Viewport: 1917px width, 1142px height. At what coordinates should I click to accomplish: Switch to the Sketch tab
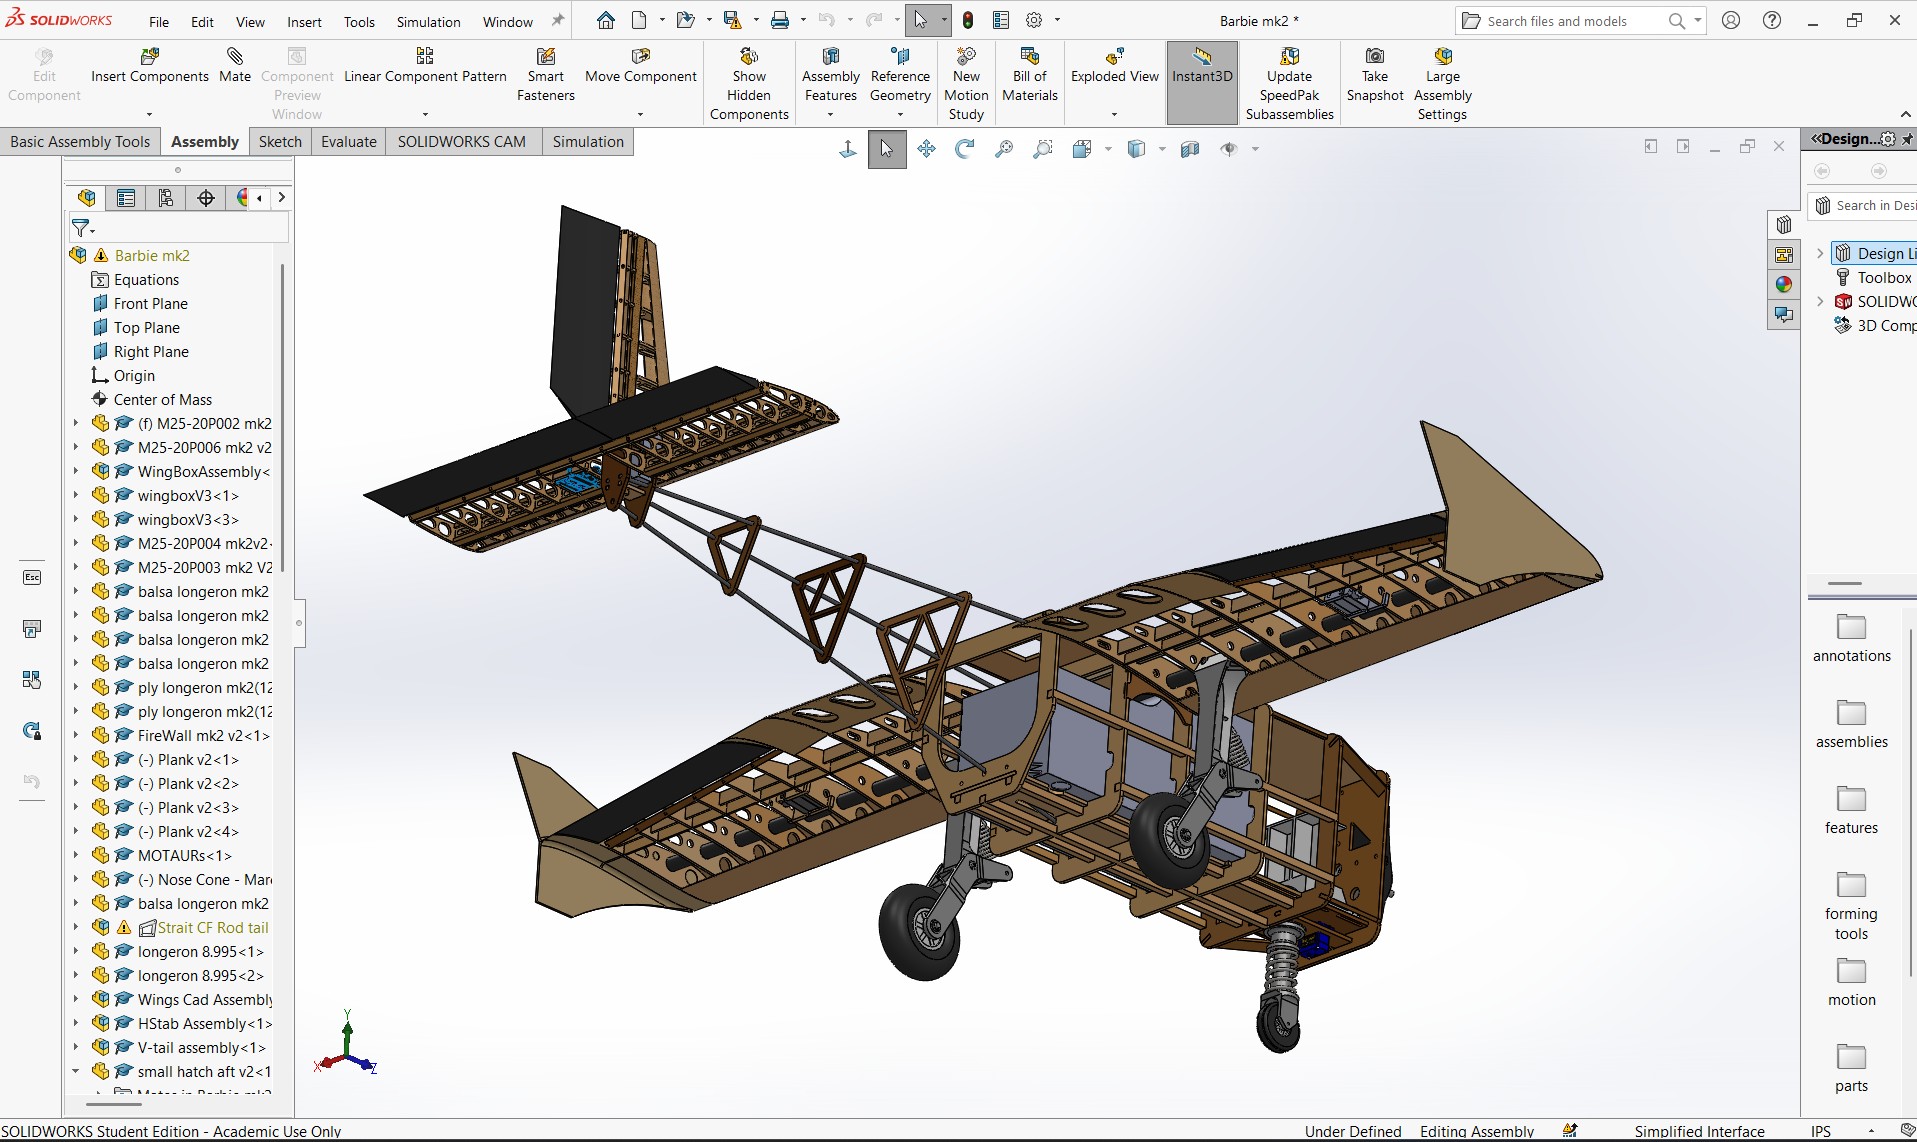[280, 141]
